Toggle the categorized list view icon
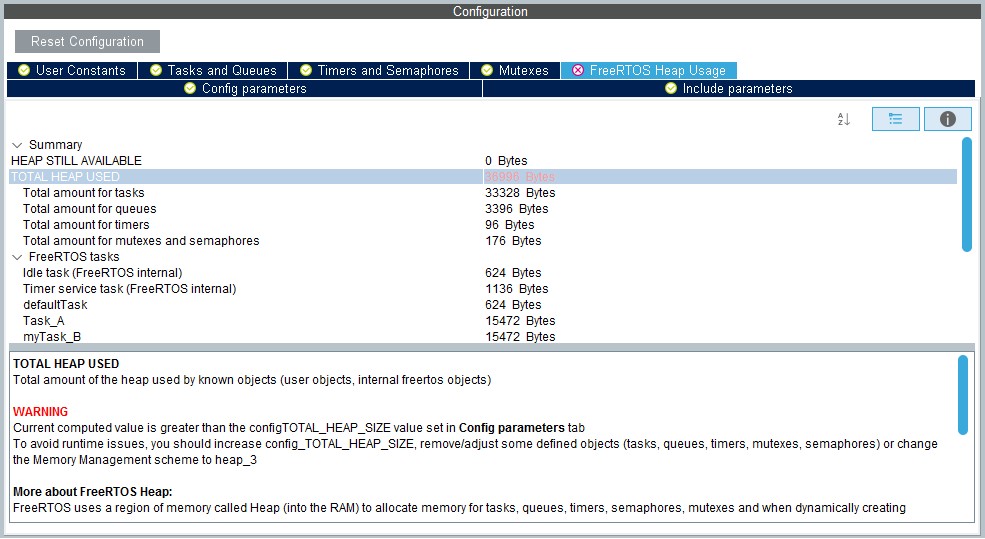 click(x=896, y=119)
